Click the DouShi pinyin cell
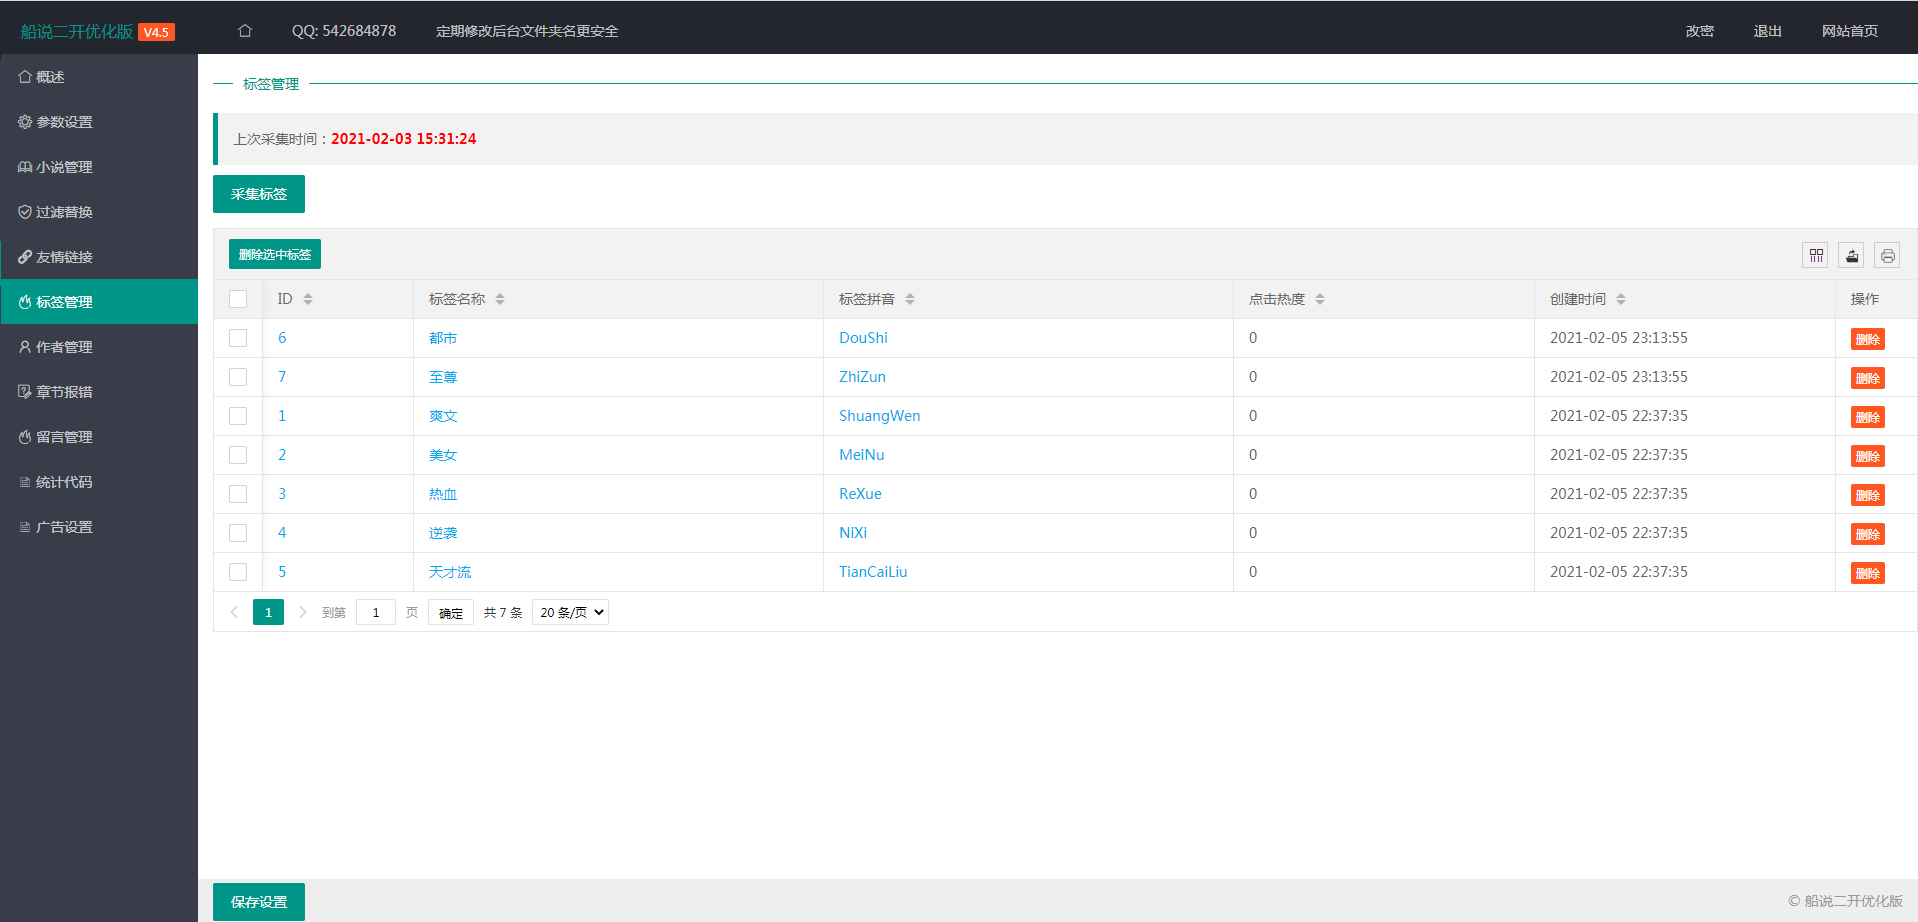 [863, 338]
